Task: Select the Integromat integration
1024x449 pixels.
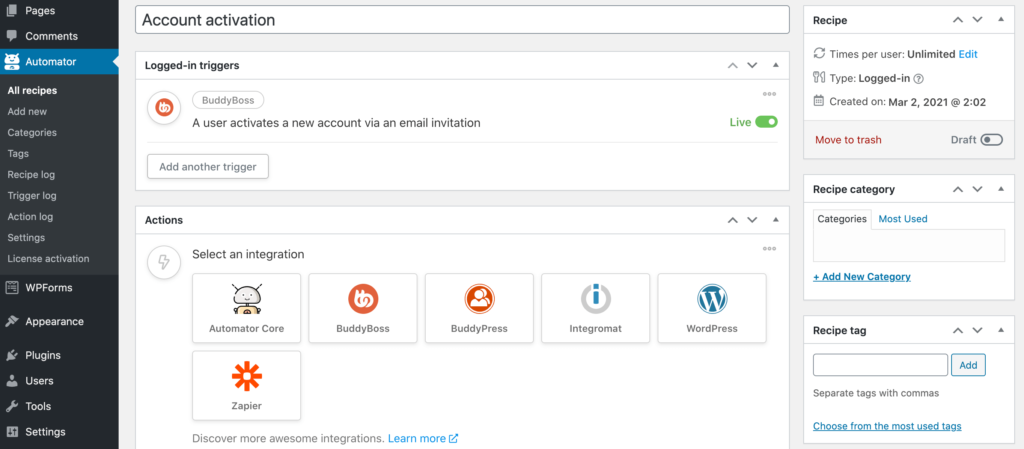Action: [596, 308]
